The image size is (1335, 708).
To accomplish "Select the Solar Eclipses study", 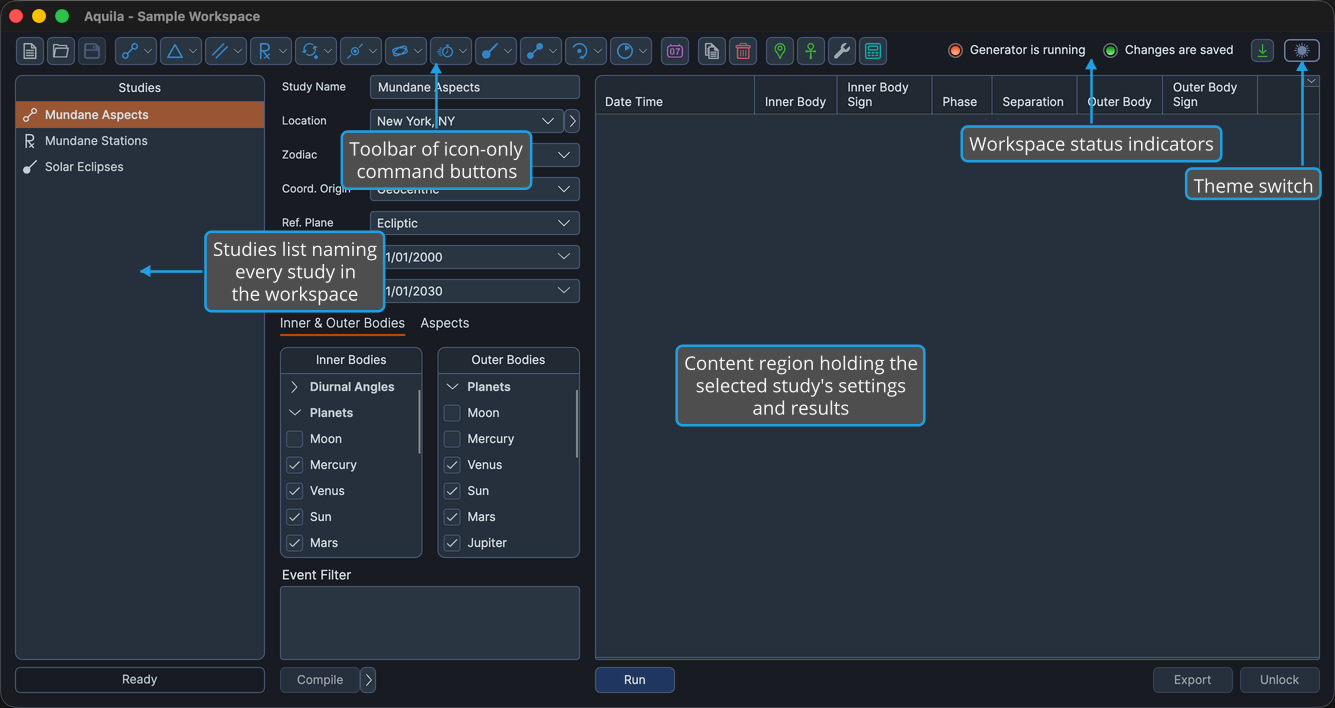I will [140, 167].
